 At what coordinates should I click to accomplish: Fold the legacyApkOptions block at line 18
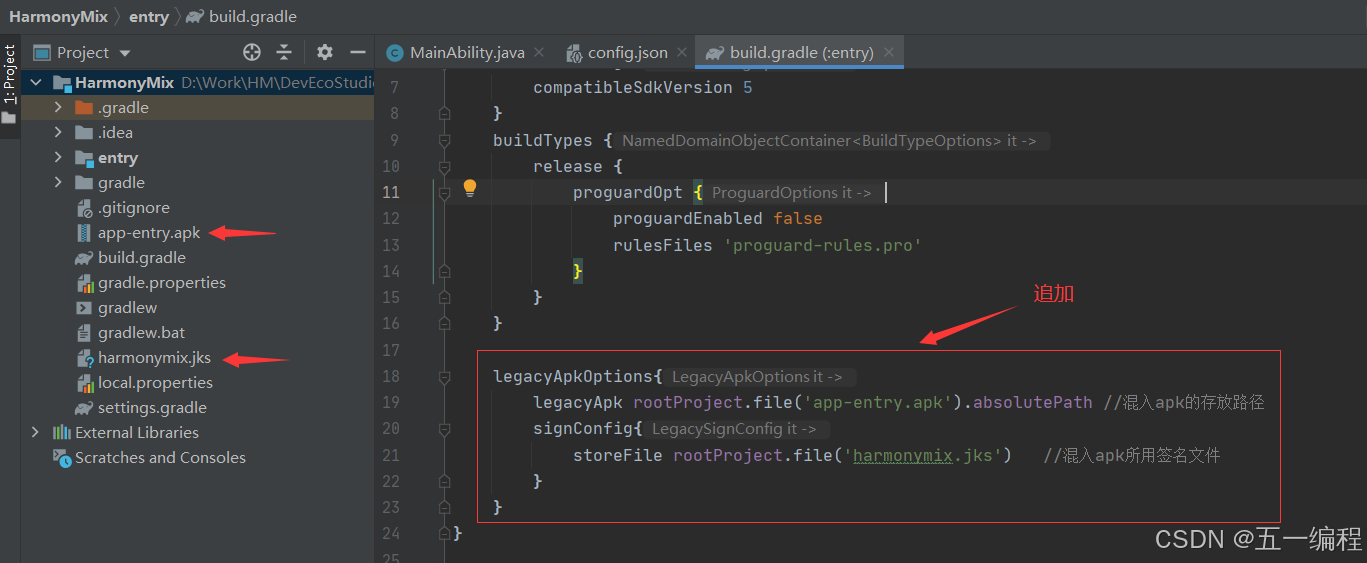pos(444,377)
